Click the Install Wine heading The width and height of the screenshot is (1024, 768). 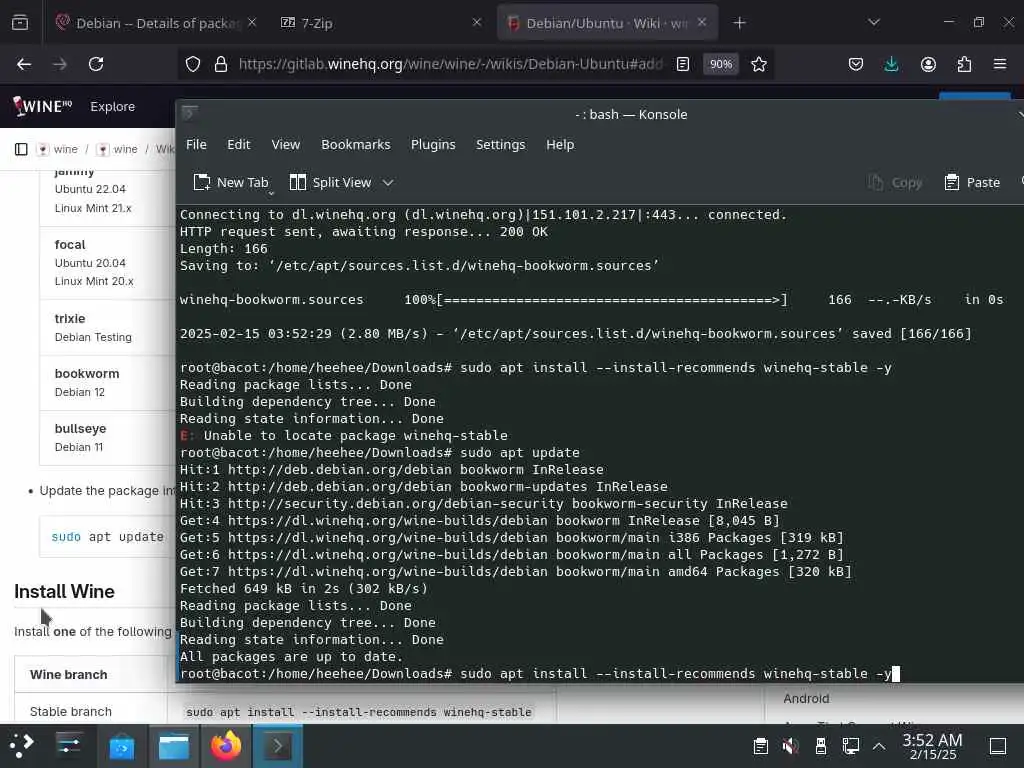(64, 591)
